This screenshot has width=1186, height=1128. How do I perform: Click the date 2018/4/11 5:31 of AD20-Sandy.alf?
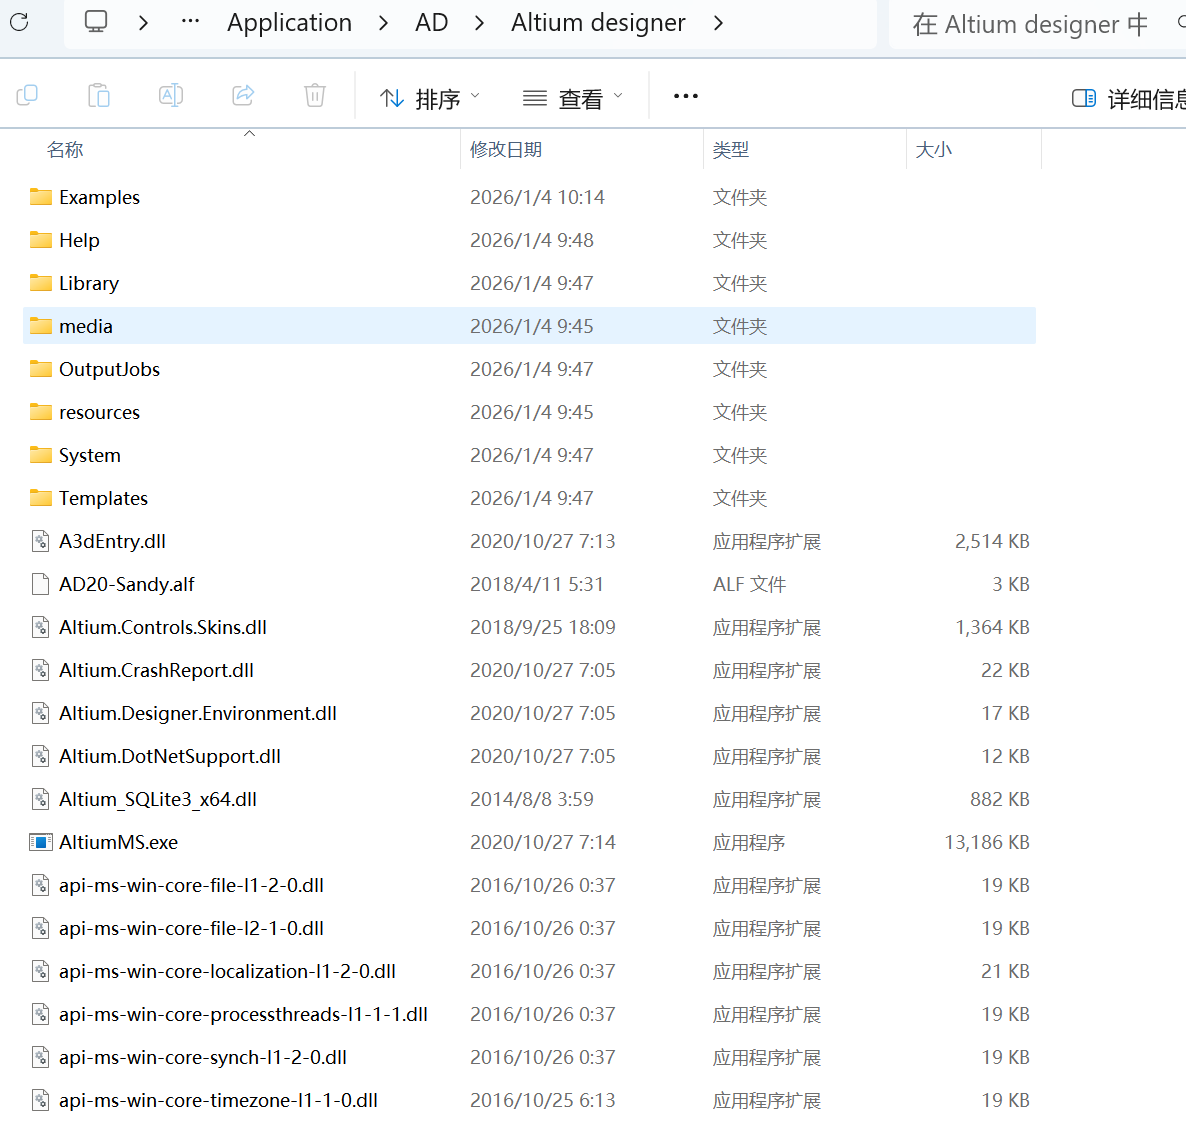click(x=536, y=585)
